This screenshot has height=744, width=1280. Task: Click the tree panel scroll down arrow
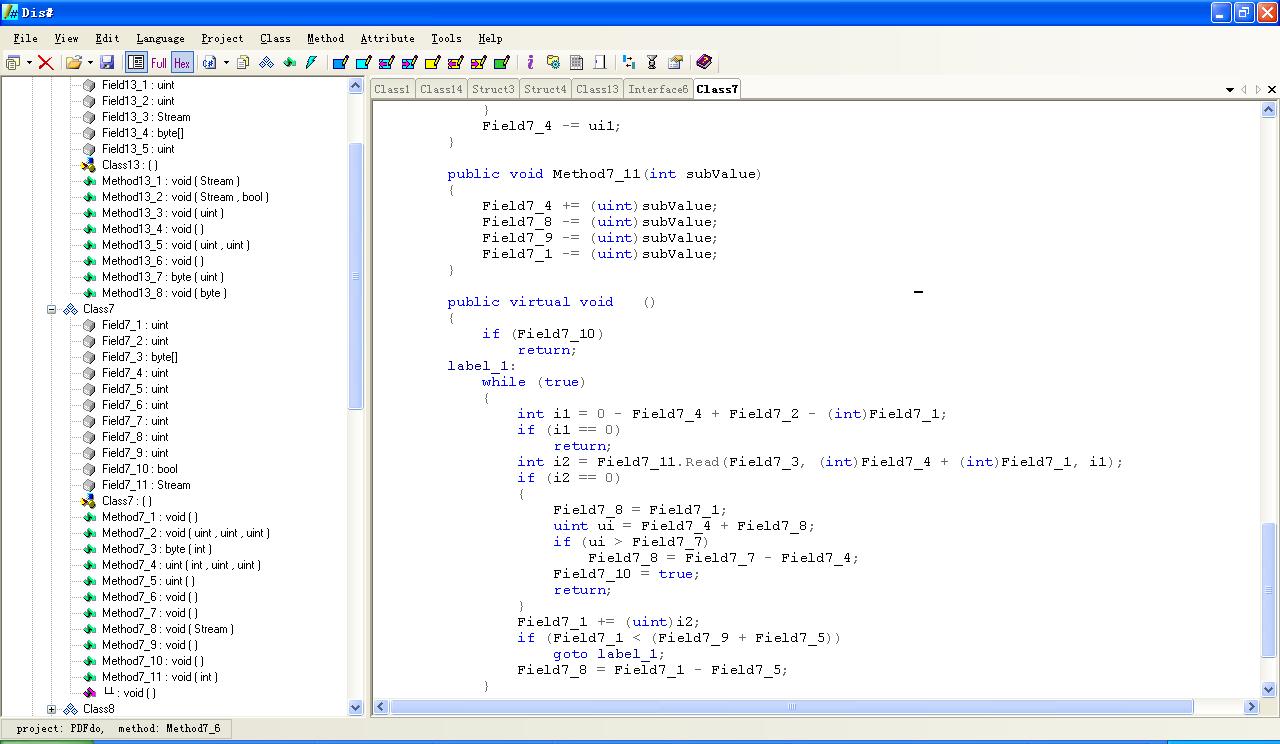pyautogui.click(x=355, y=707)
